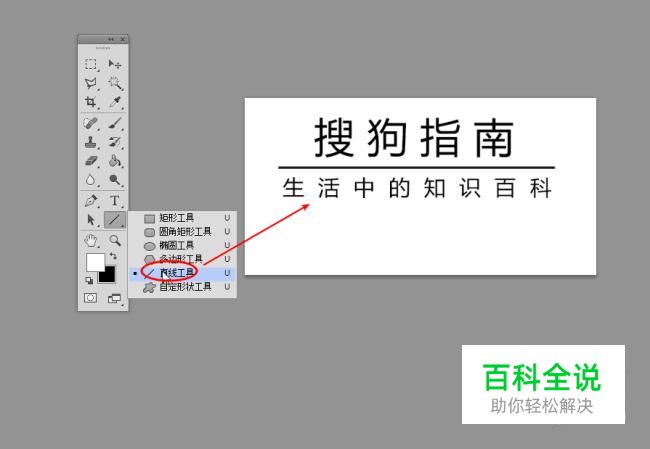650x449 pixels.
Task: Select the Zoom magnifier tool
Action: point(115,240)
